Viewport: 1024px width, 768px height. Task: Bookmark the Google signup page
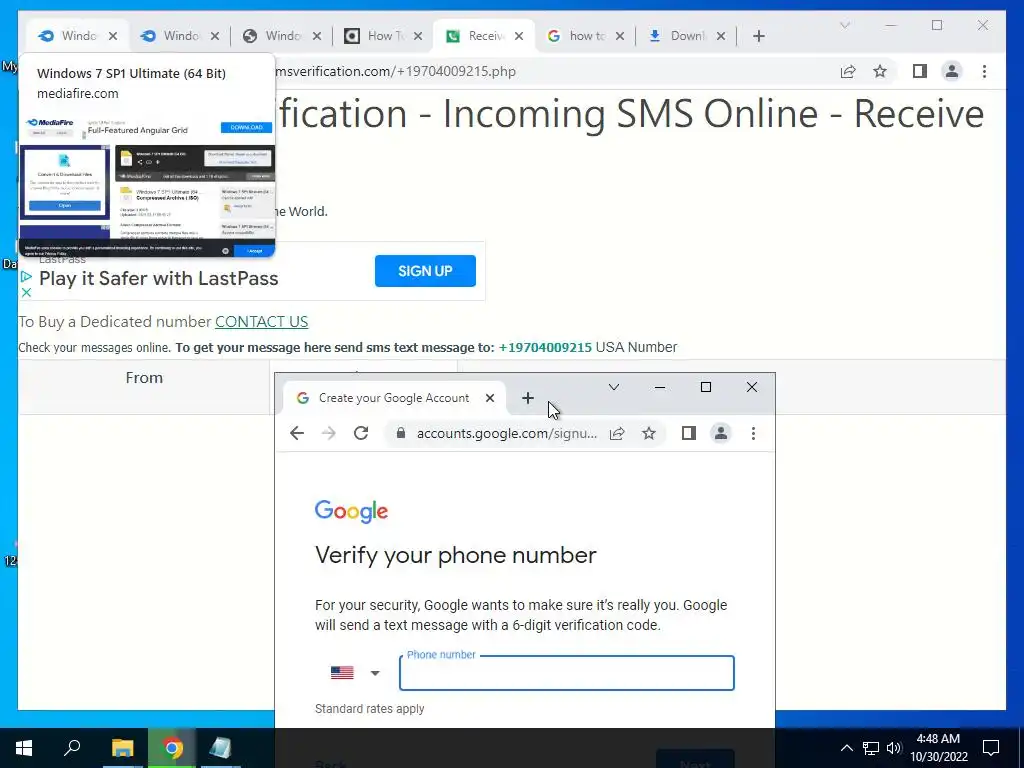(x=648, y=433)
